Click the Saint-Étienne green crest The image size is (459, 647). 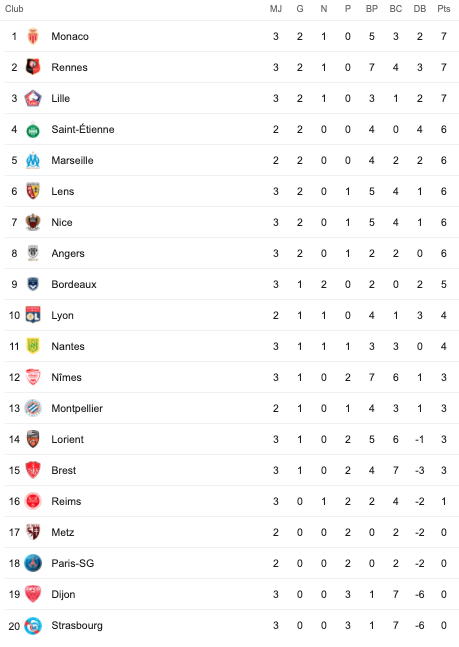33,130
